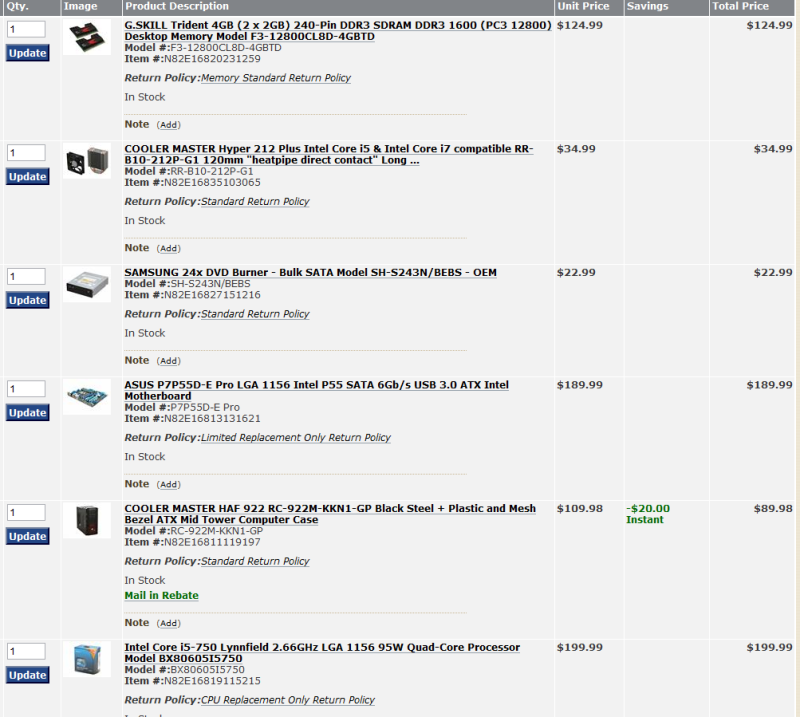800x717 pixels.
Task: Add a note to ASUS motherboard item
Action: [x=169, y=484]
